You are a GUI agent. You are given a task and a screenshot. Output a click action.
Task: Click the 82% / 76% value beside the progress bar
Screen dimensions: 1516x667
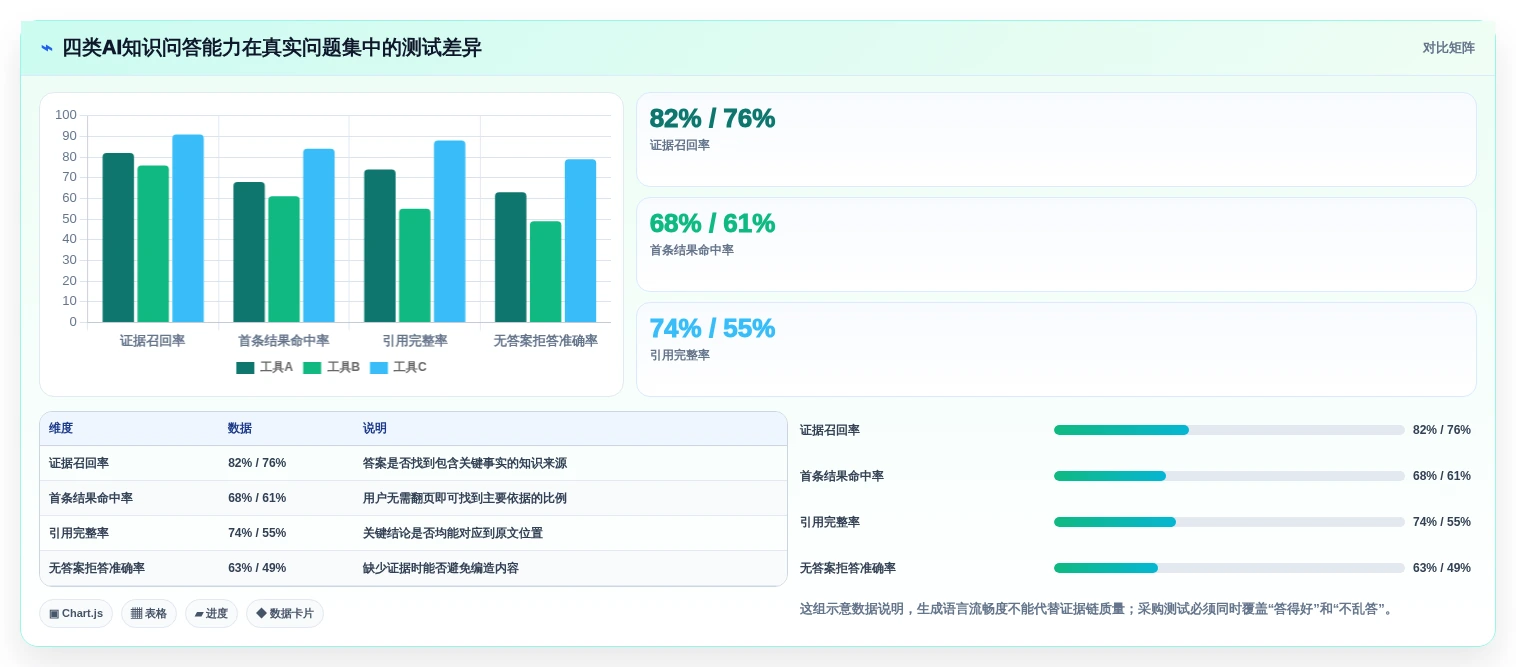pyautogui.click(x=1442, y=430)
